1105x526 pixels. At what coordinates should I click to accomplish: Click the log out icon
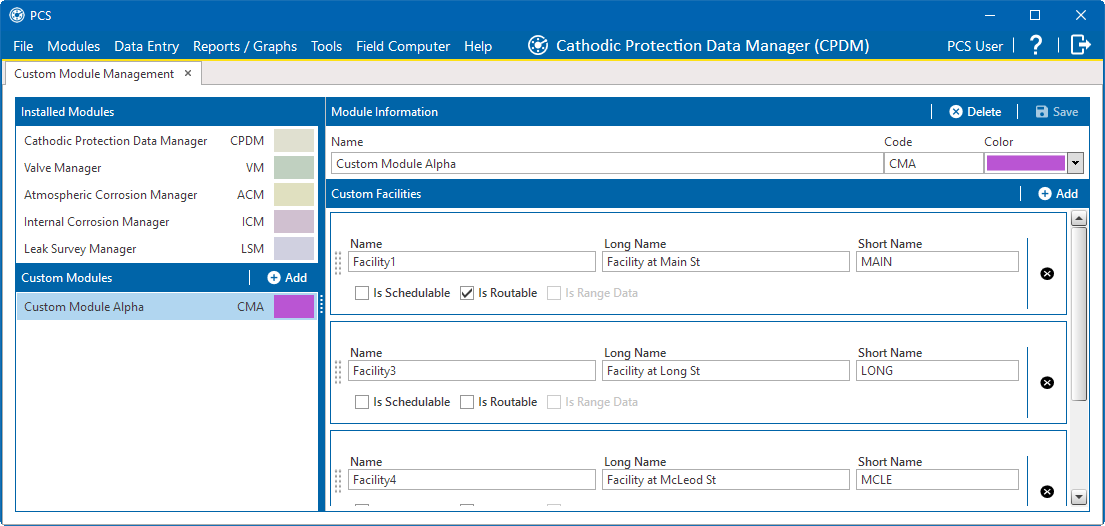coord(1080,45)
